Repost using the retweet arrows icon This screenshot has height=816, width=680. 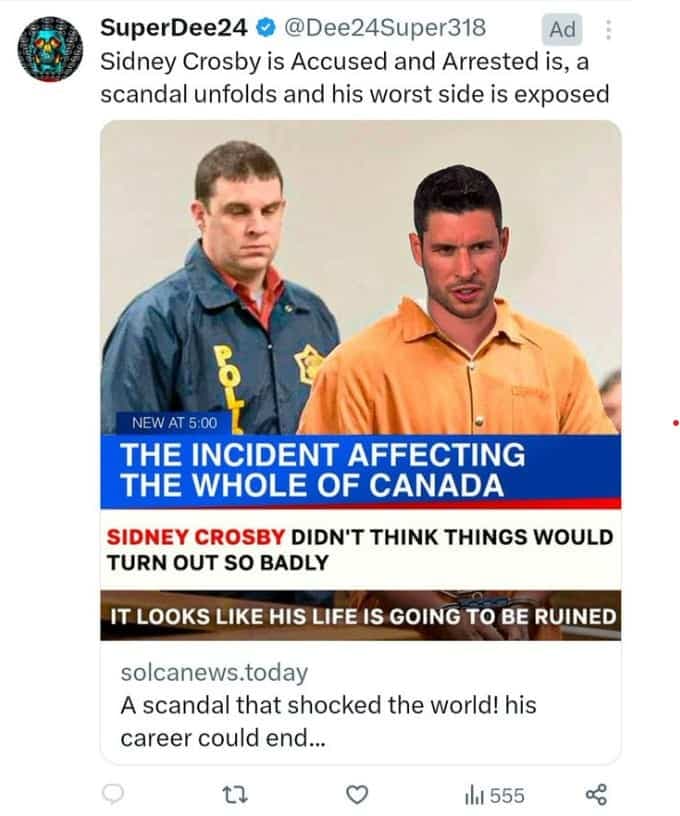tap(235, 795)
